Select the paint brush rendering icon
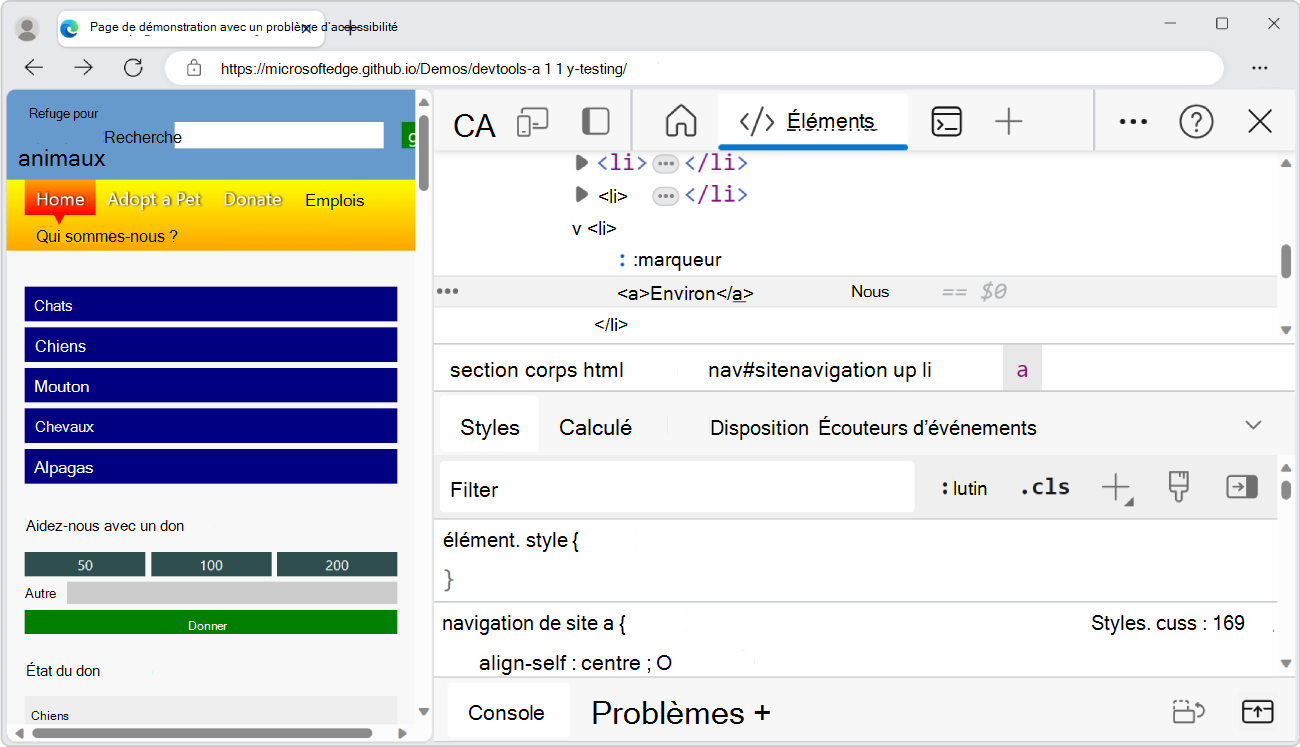 point(1179,486)
